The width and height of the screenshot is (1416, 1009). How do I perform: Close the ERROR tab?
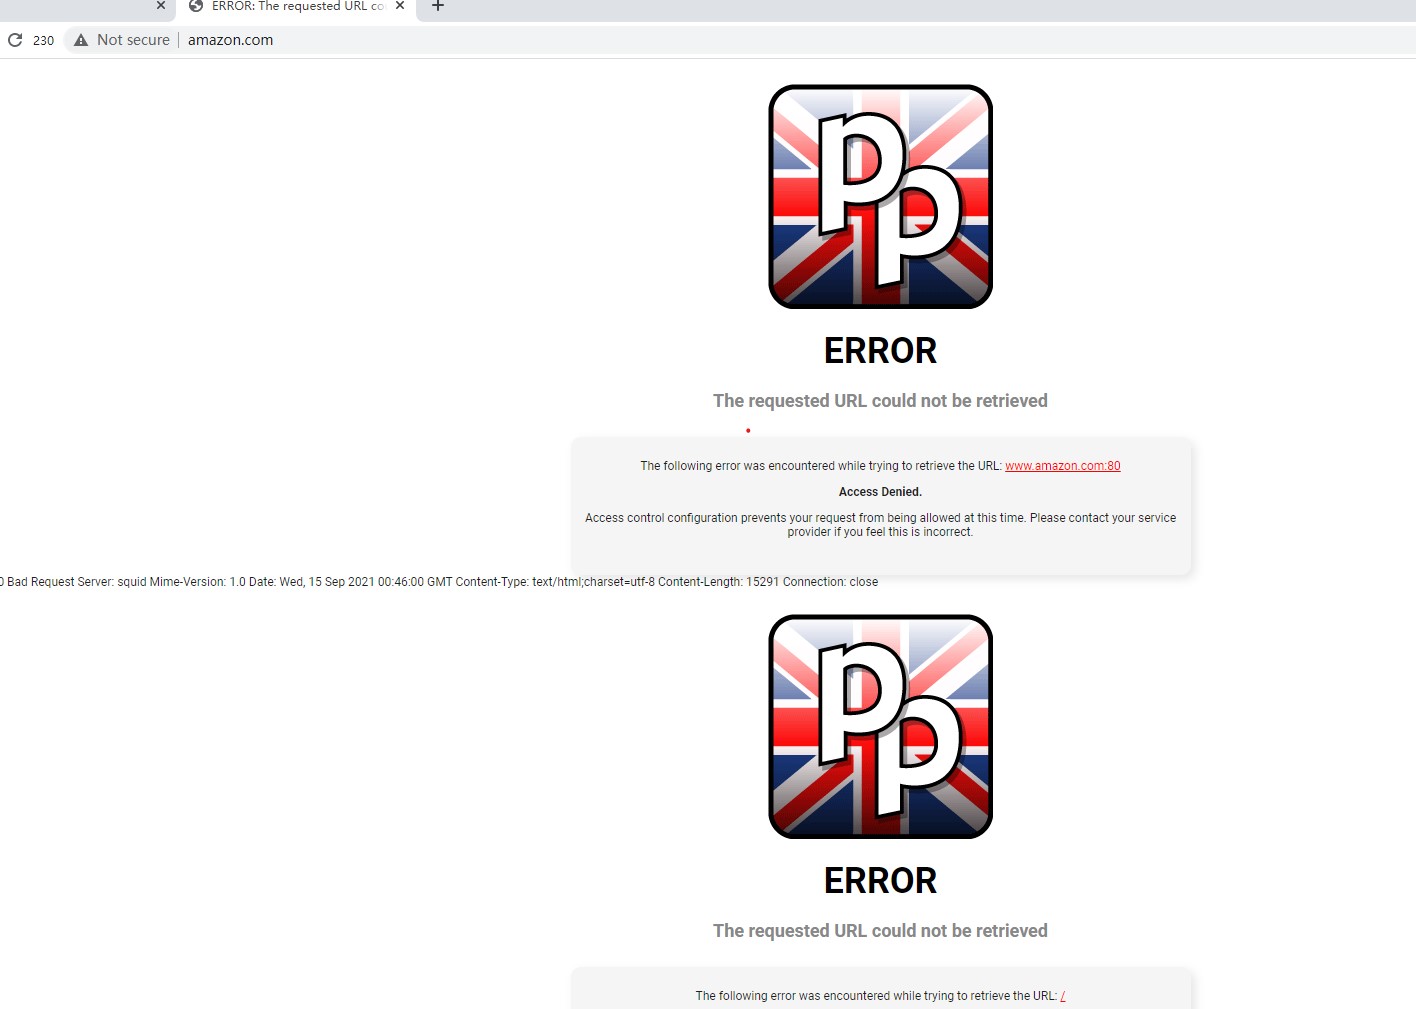pyautogui.click(x=400, y=6)
